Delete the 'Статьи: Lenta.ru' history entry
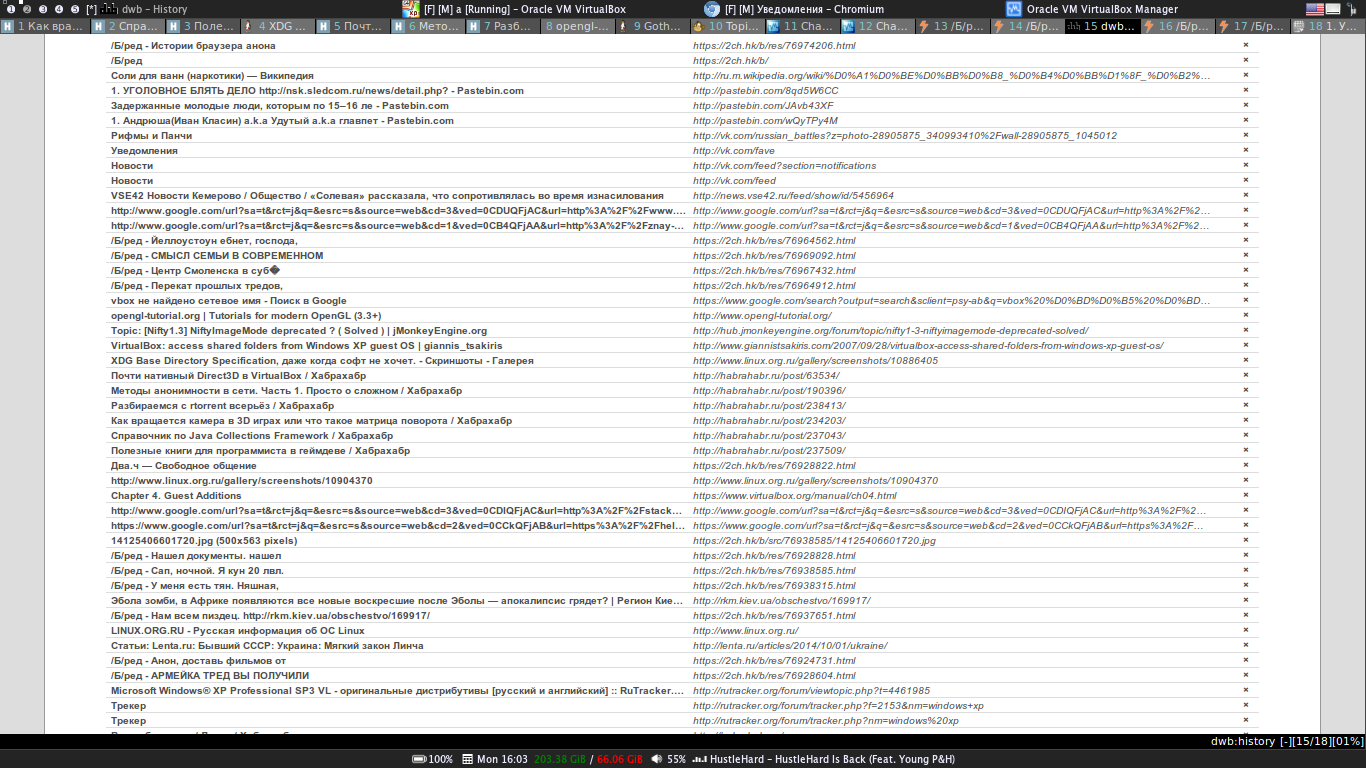Screen dimensions: 1366x768 coord(1246,645)
